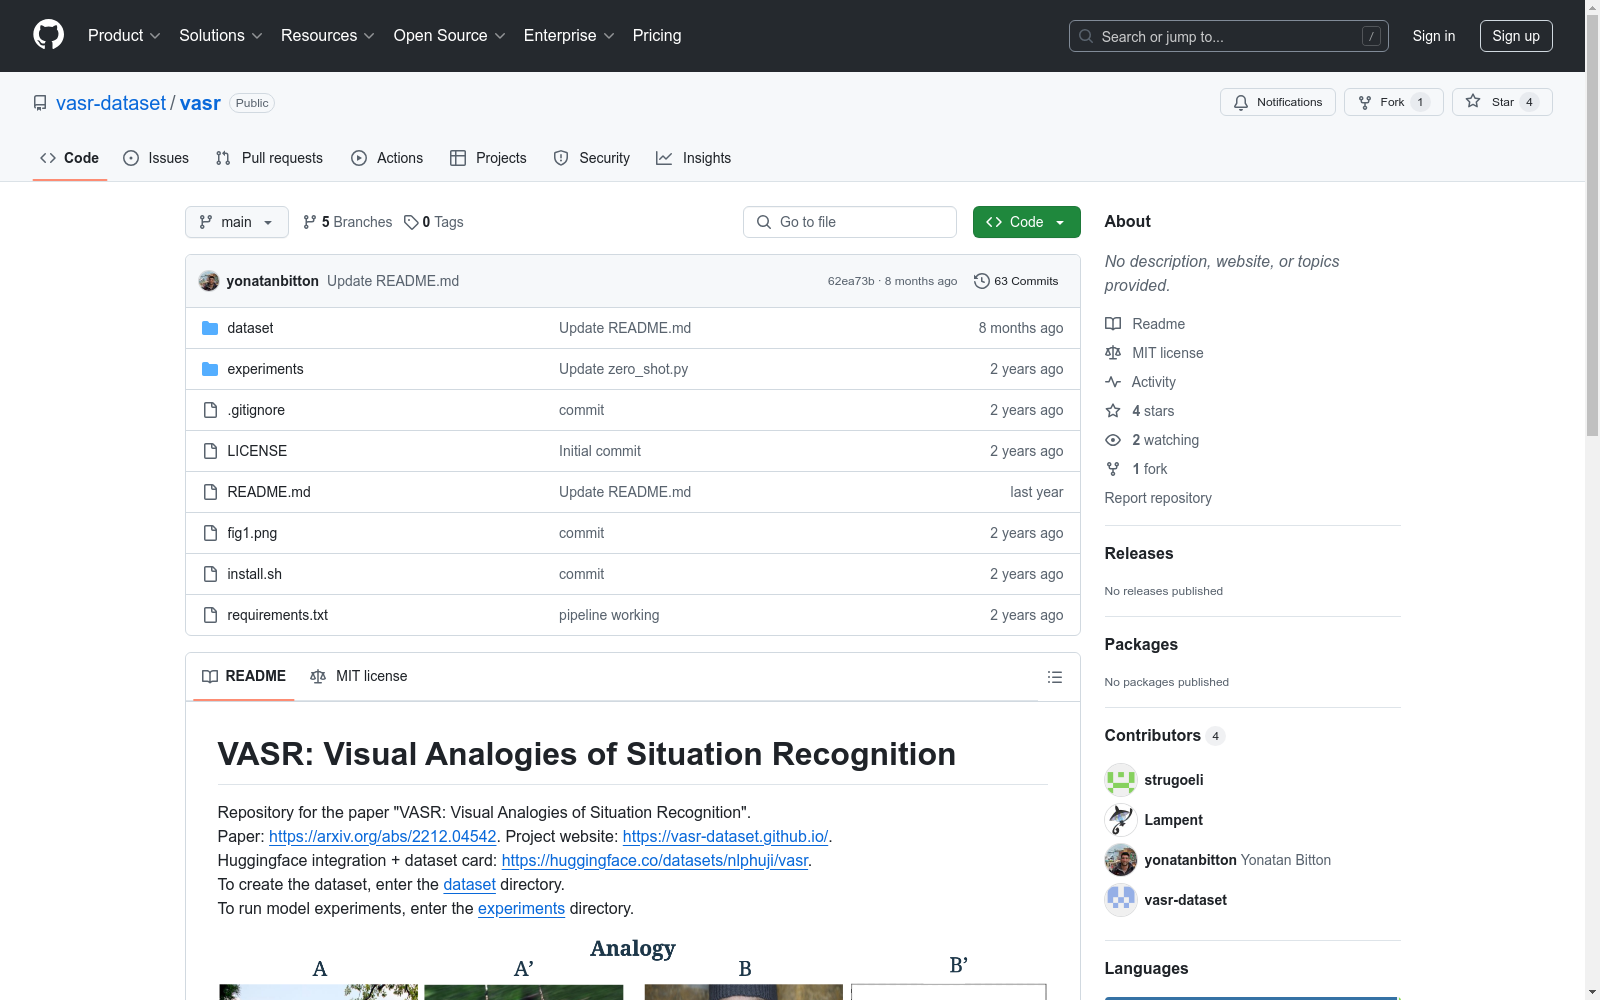Switch to the Issues tab

point(156,158)
